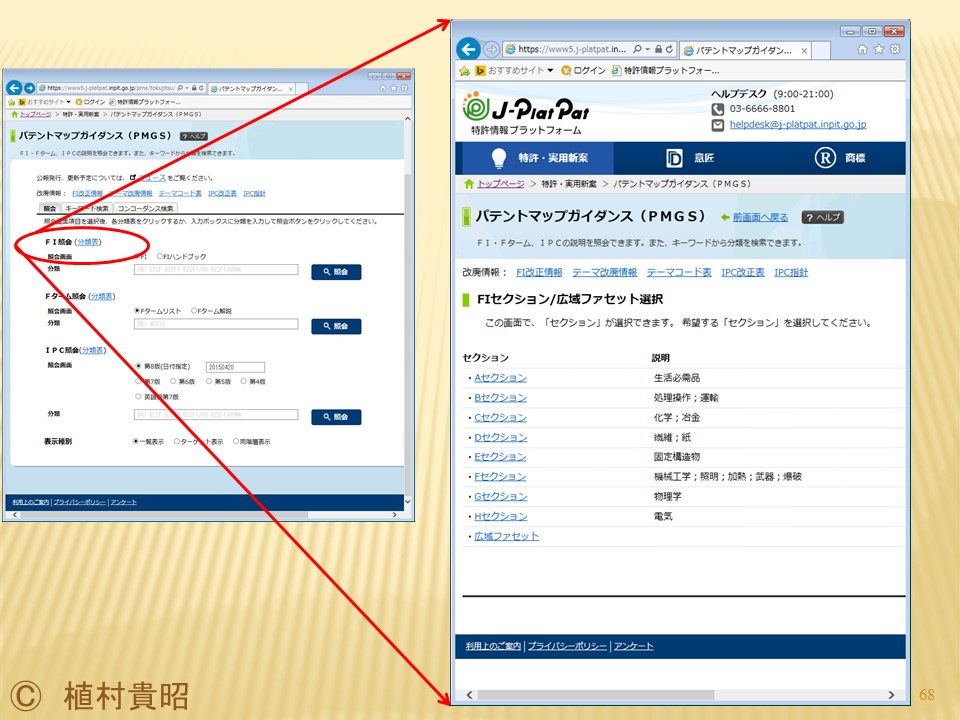This screenshot has width=960, height=720.
Task: Close the パテントマップガイダン tab in the right window
Action: 804,50
